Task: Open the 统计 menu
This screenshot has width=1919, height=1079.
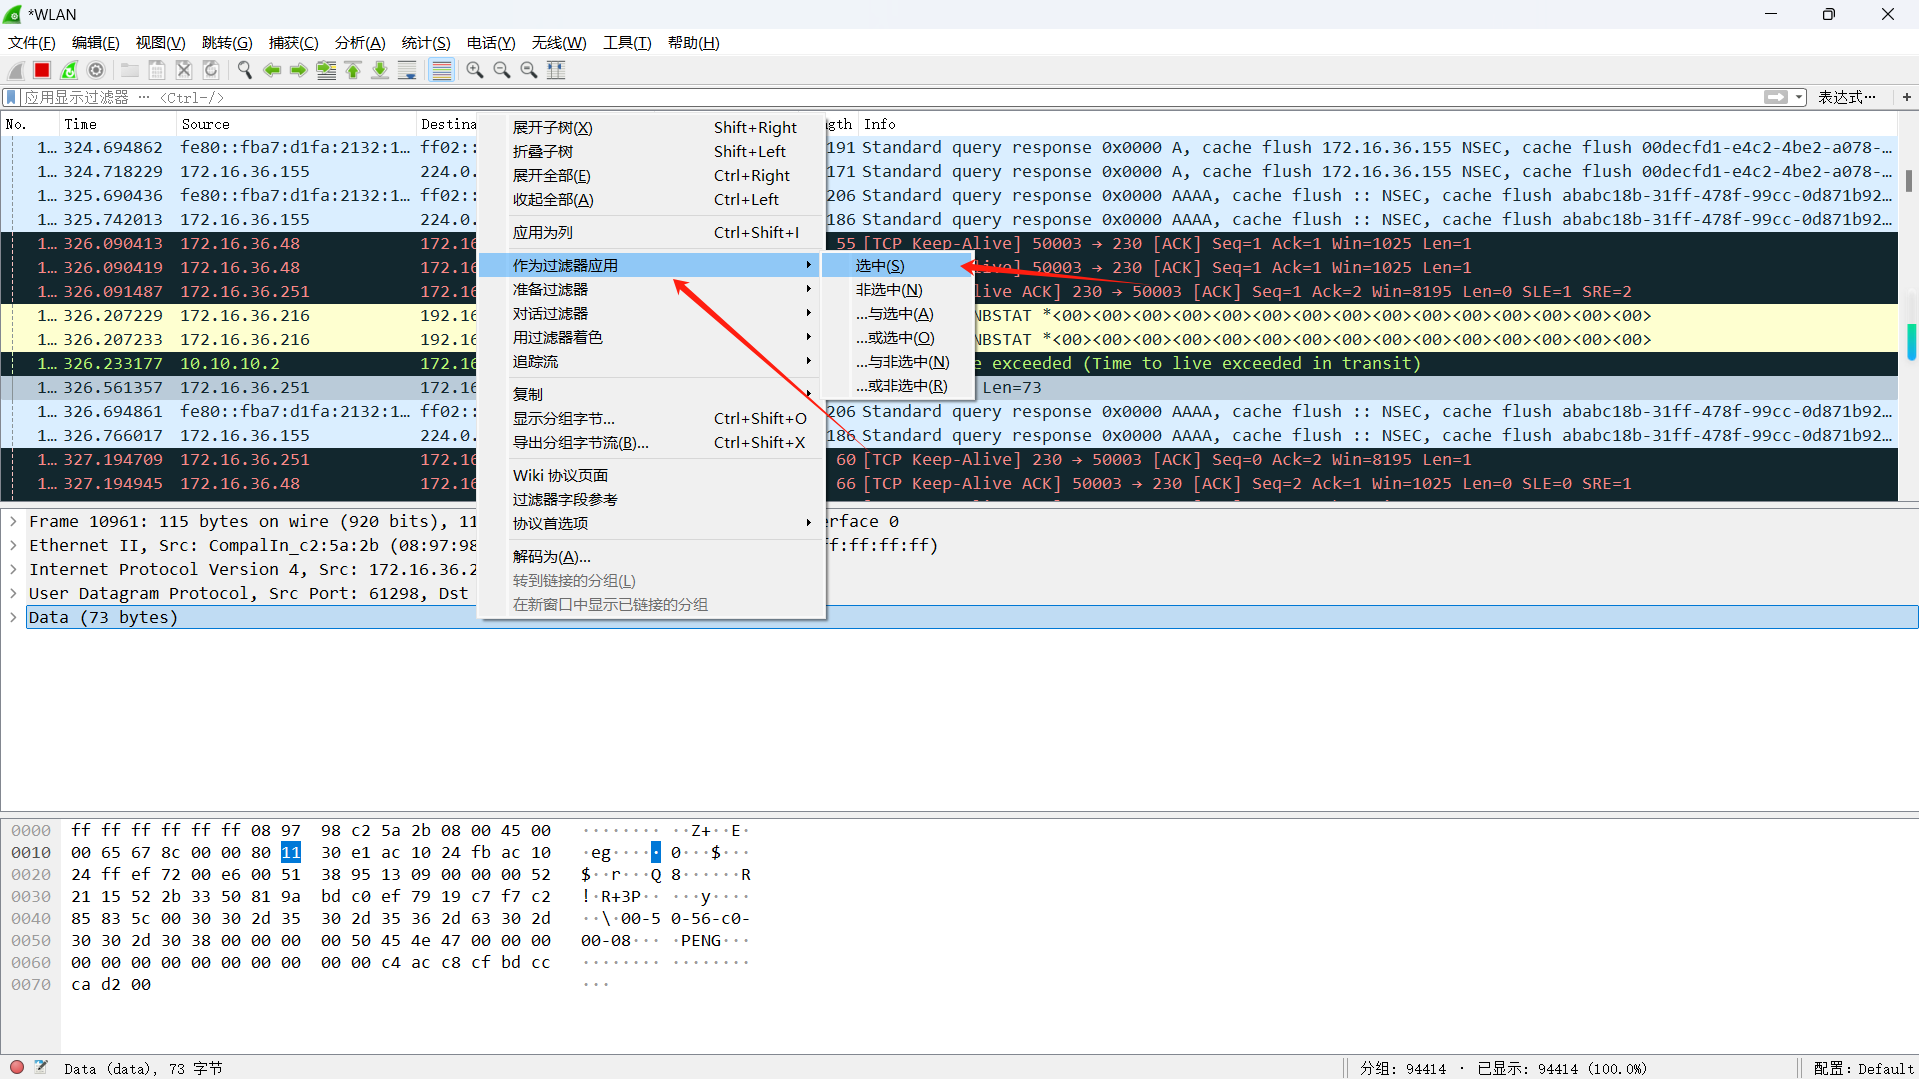Action: tap(425, 42)
